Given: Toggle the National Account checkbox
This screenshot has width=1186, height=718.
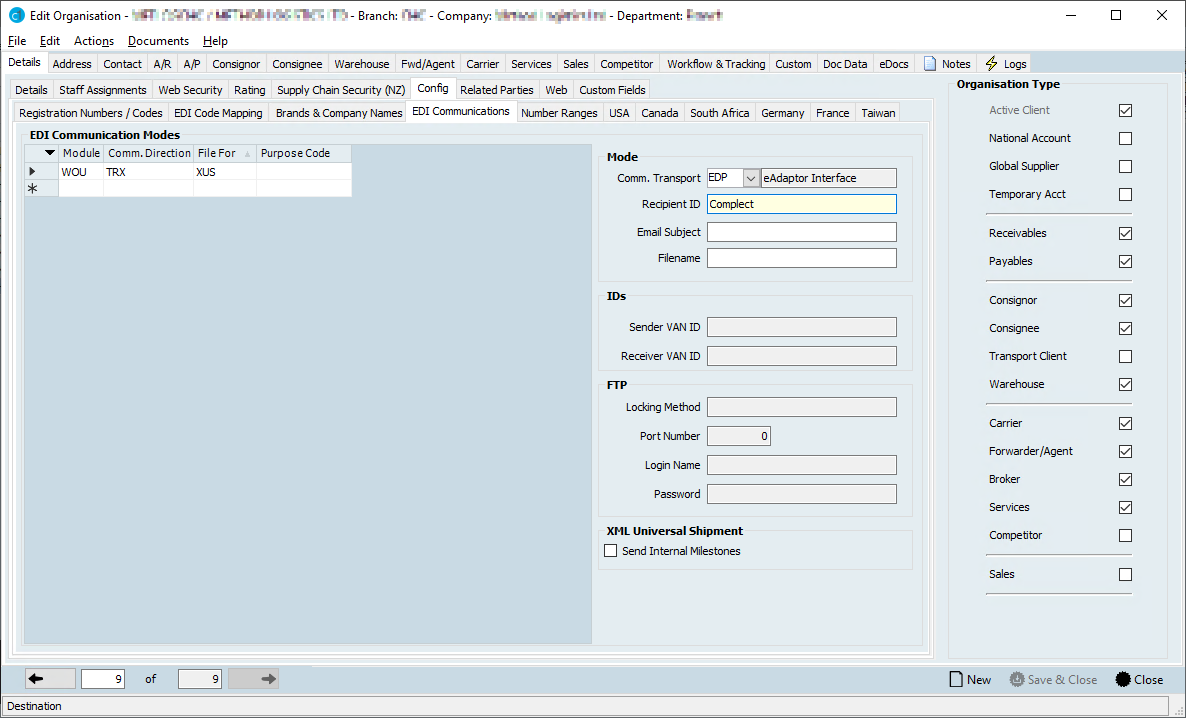Looking at the screenshot, I should point(1125,139).
